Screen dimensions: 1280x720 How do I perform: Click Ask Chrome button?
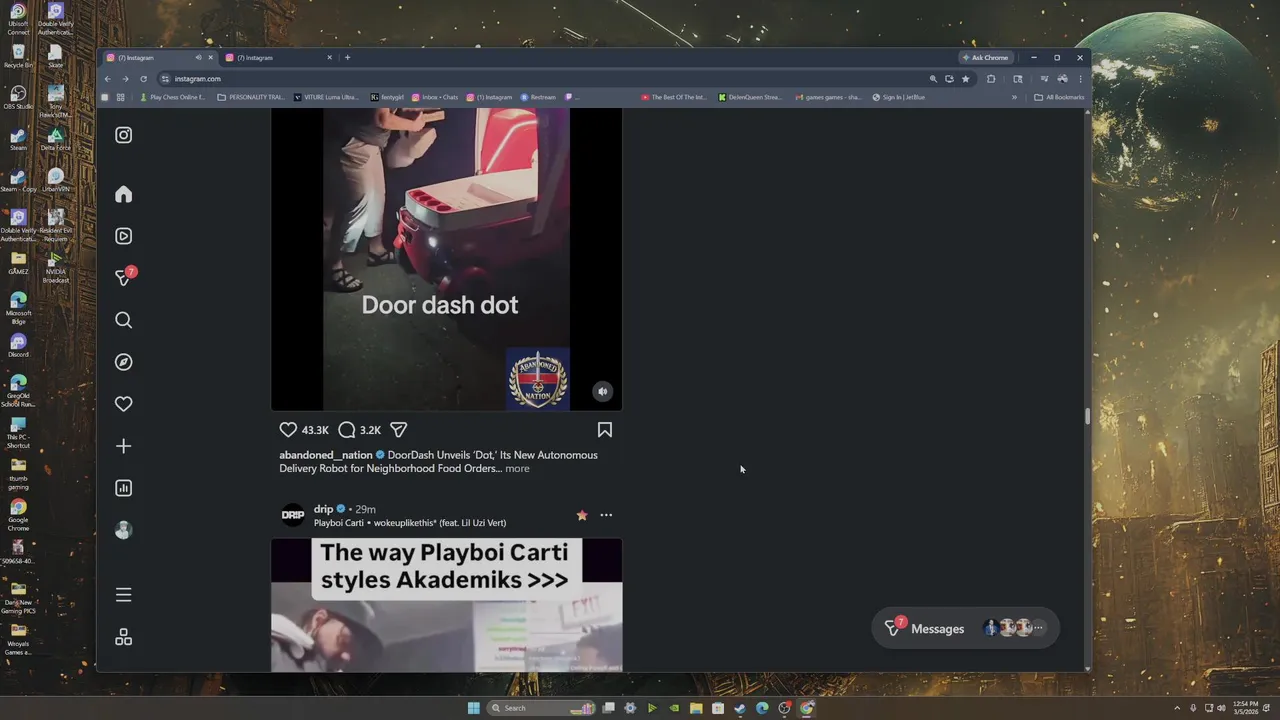tap(985, 58)
